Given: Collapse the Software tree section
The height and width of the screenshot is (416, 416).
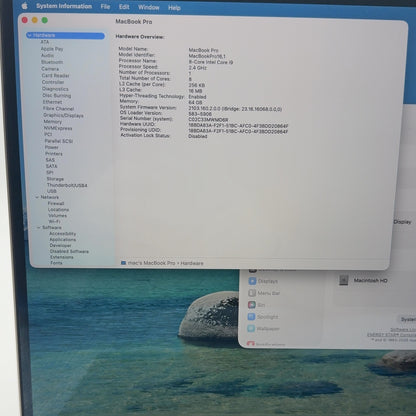Looking at the screenshot, I should tap(39, 228).
